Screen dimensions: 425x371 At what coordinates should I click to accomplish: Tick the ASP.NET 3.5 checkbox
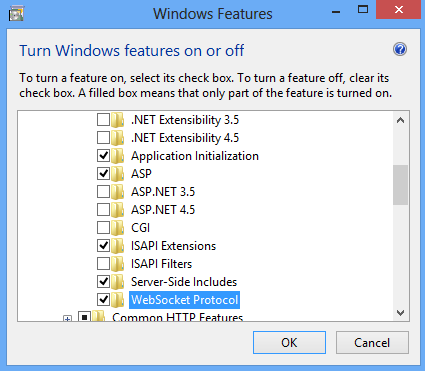103,192
